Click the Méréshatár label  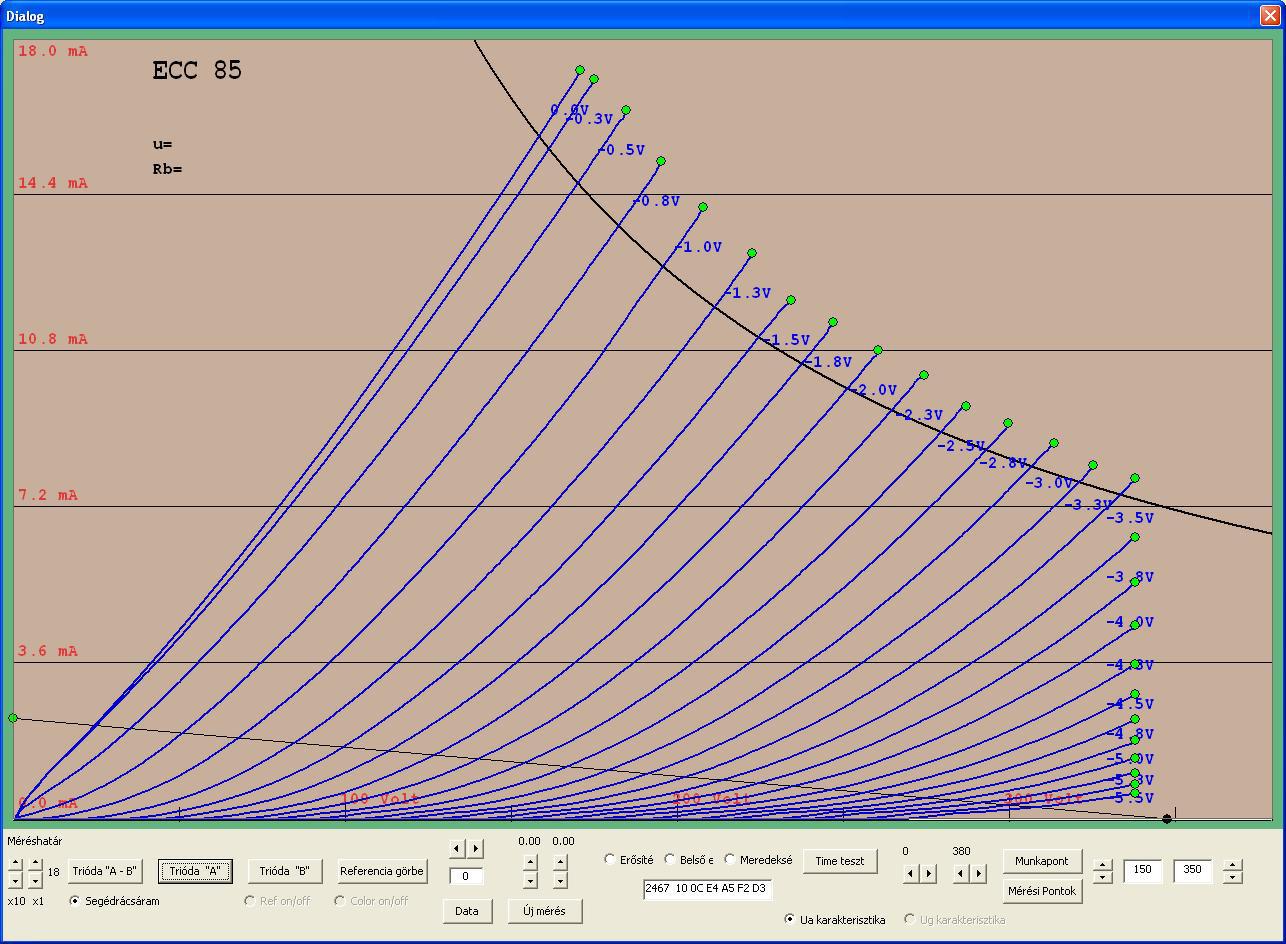pos(35,841)
